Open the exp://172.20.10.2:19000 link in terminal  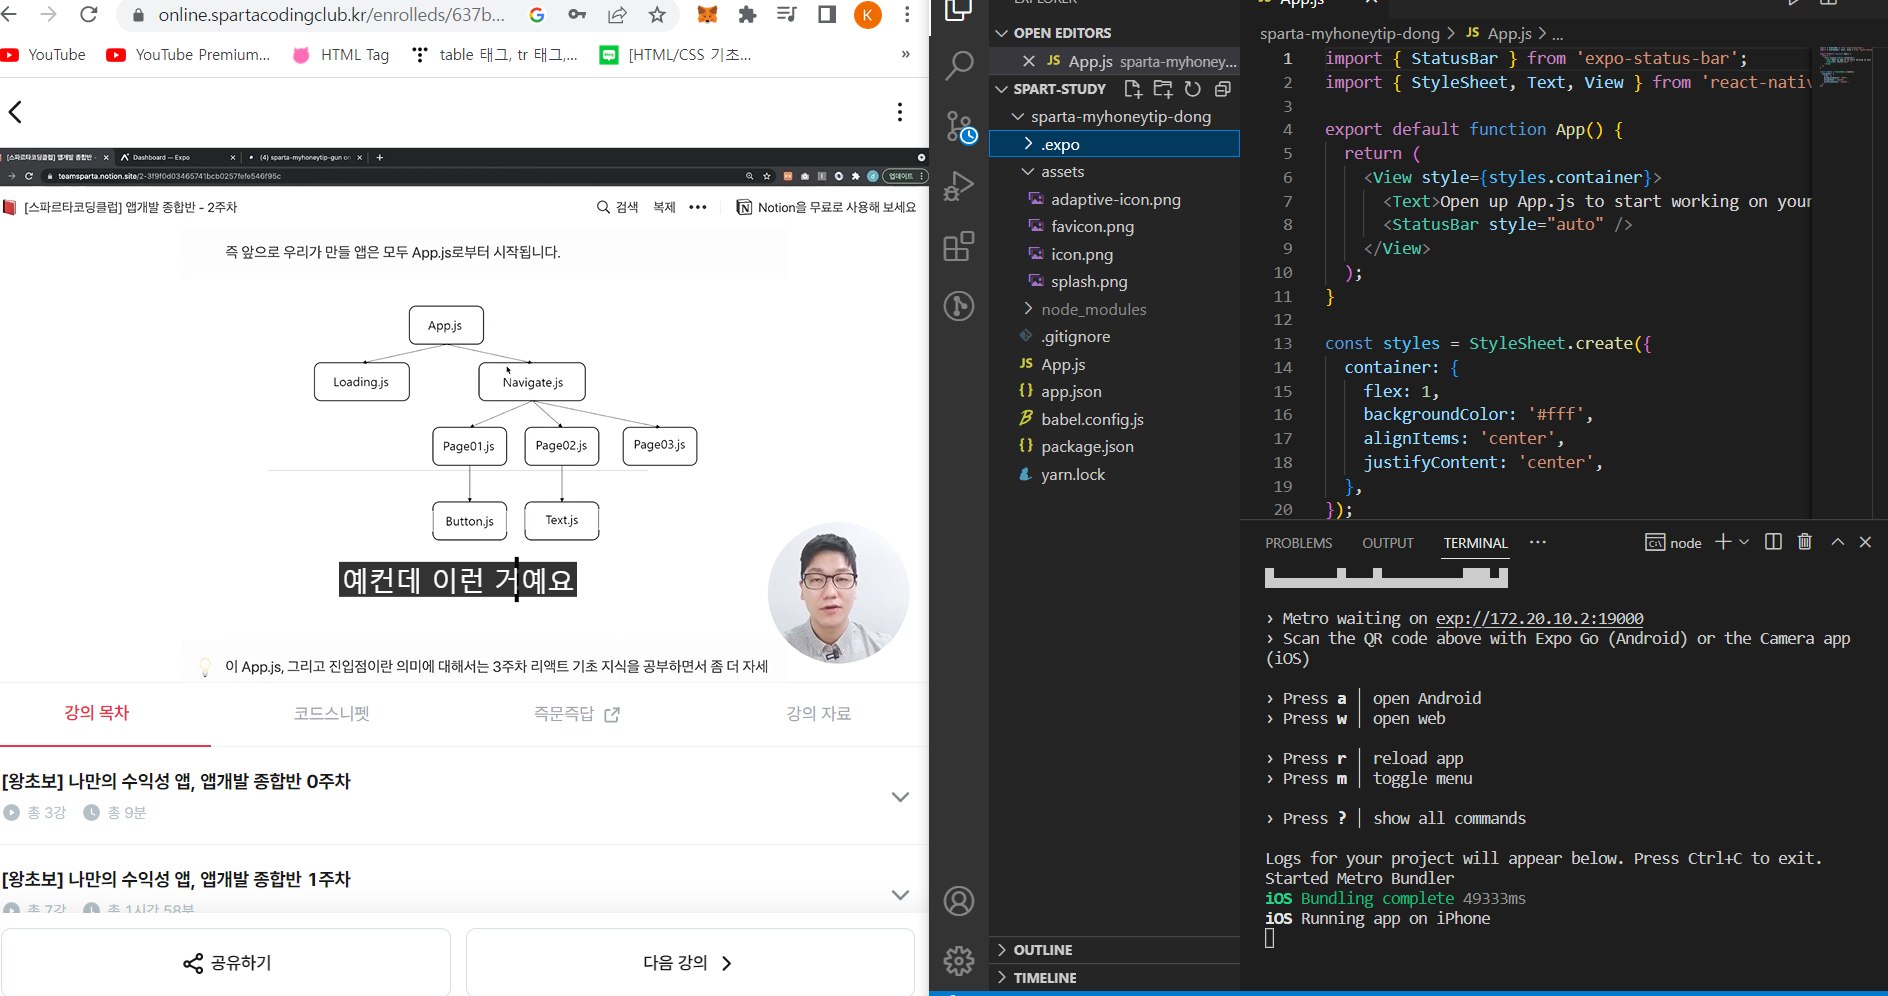click(x=1539, y=618)
